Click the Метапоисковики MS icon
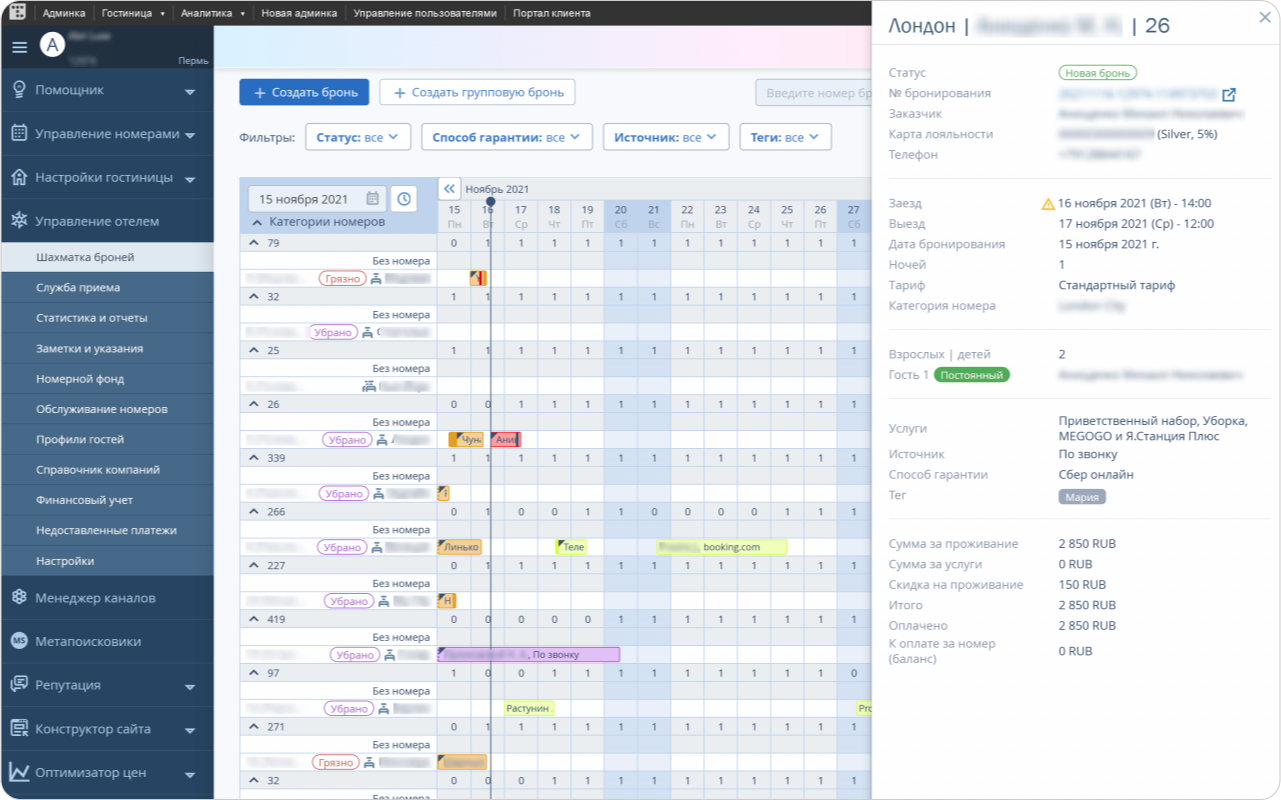 point(19,641)
